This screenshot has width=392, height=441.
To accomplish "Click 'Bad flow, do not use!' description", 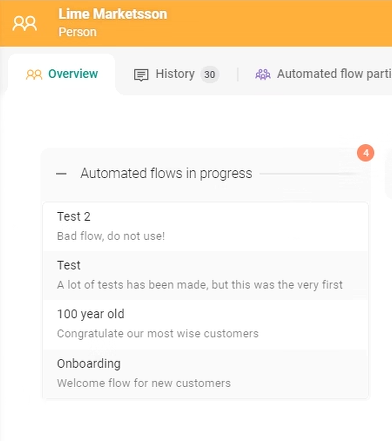I will (111, 236).
